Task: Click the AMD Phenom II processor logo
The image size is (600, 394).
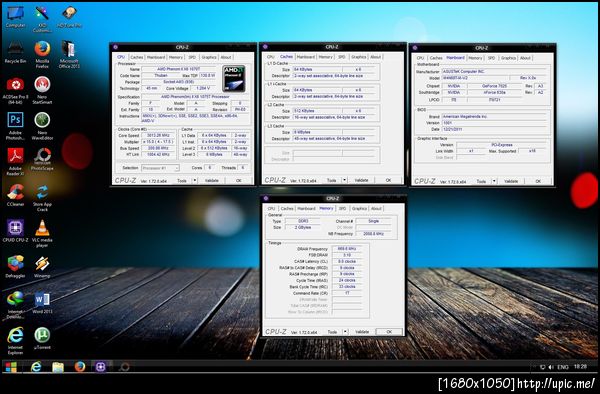Action: coord(234,78)
